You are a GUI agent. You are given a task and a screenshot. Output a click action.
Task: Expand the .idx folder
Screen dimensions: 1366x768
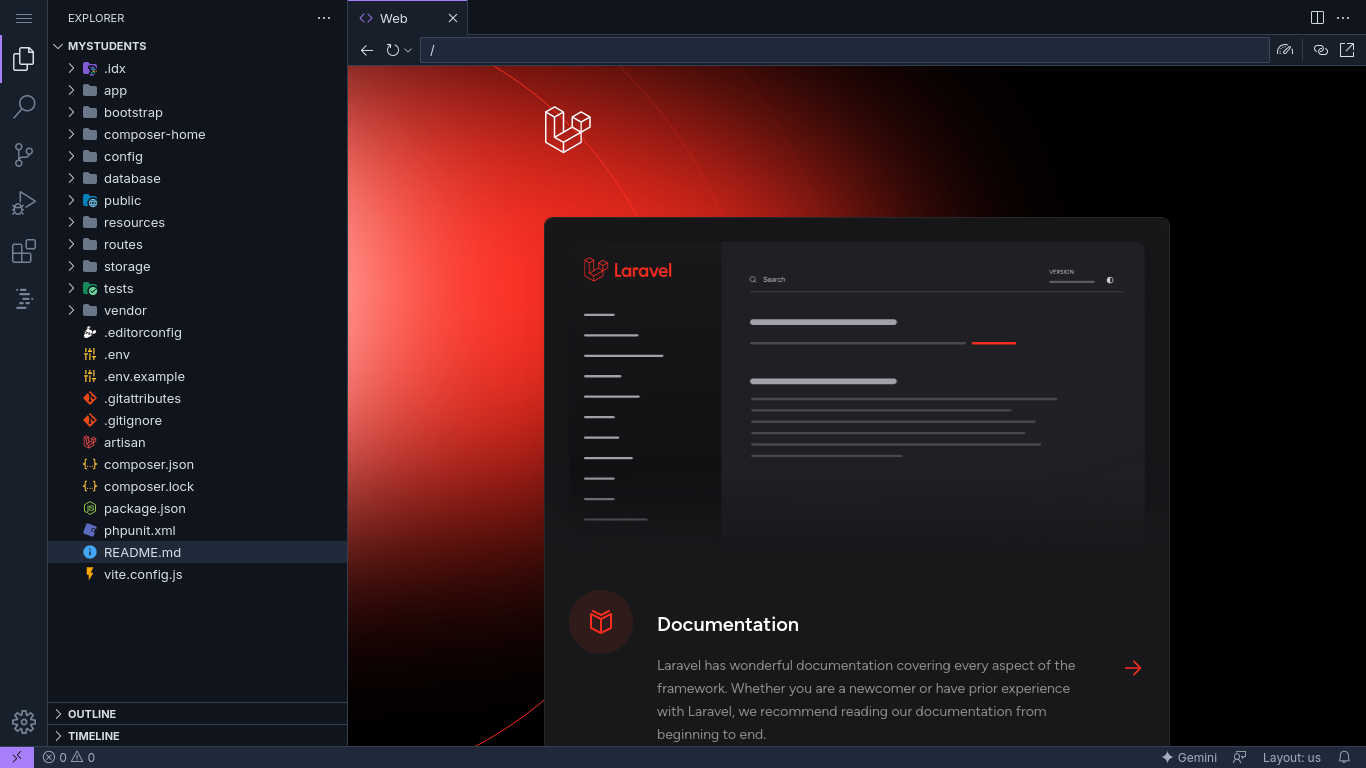(198, 68)
